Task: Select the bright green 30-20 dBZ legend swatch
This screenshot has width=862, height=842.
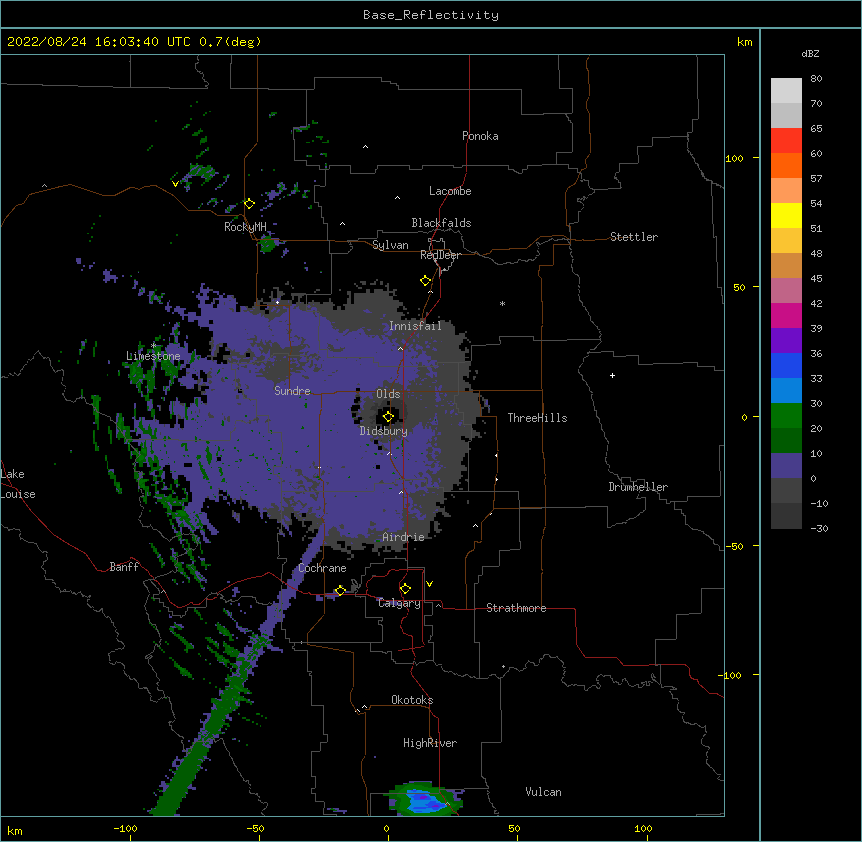Action: [x=786, y=416]
